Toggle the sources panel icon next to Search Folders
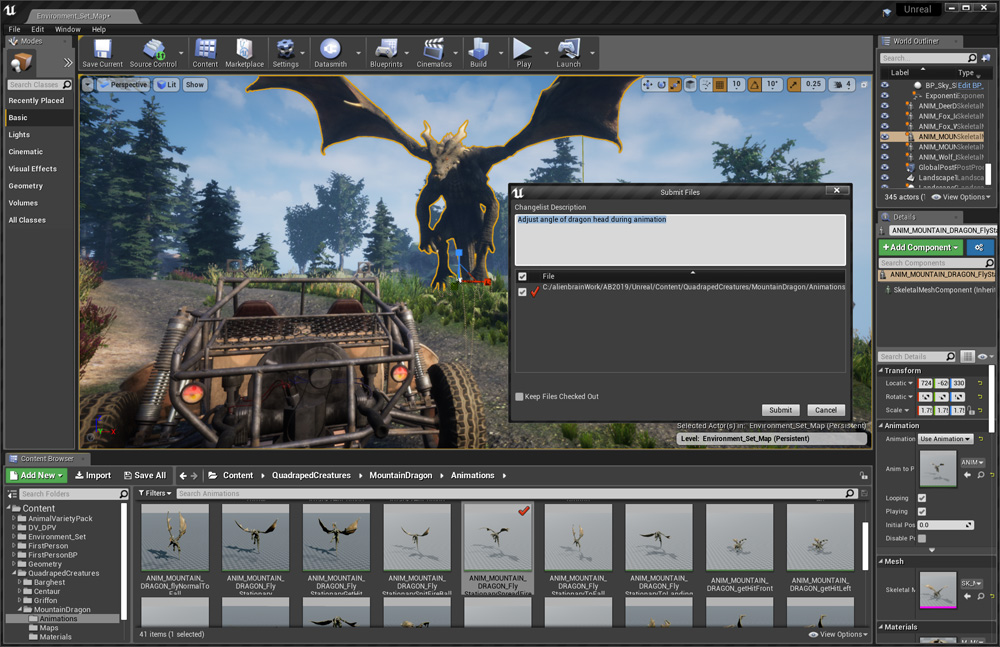Viewport: 1000px width, 647px height. click(12, 494)
